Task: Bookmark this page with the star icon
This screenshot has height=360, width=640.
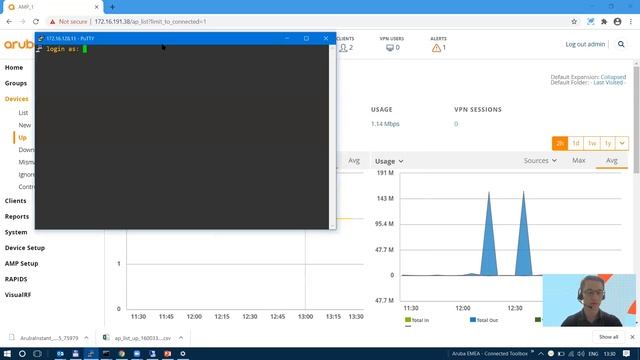Action: click(574, 22)
